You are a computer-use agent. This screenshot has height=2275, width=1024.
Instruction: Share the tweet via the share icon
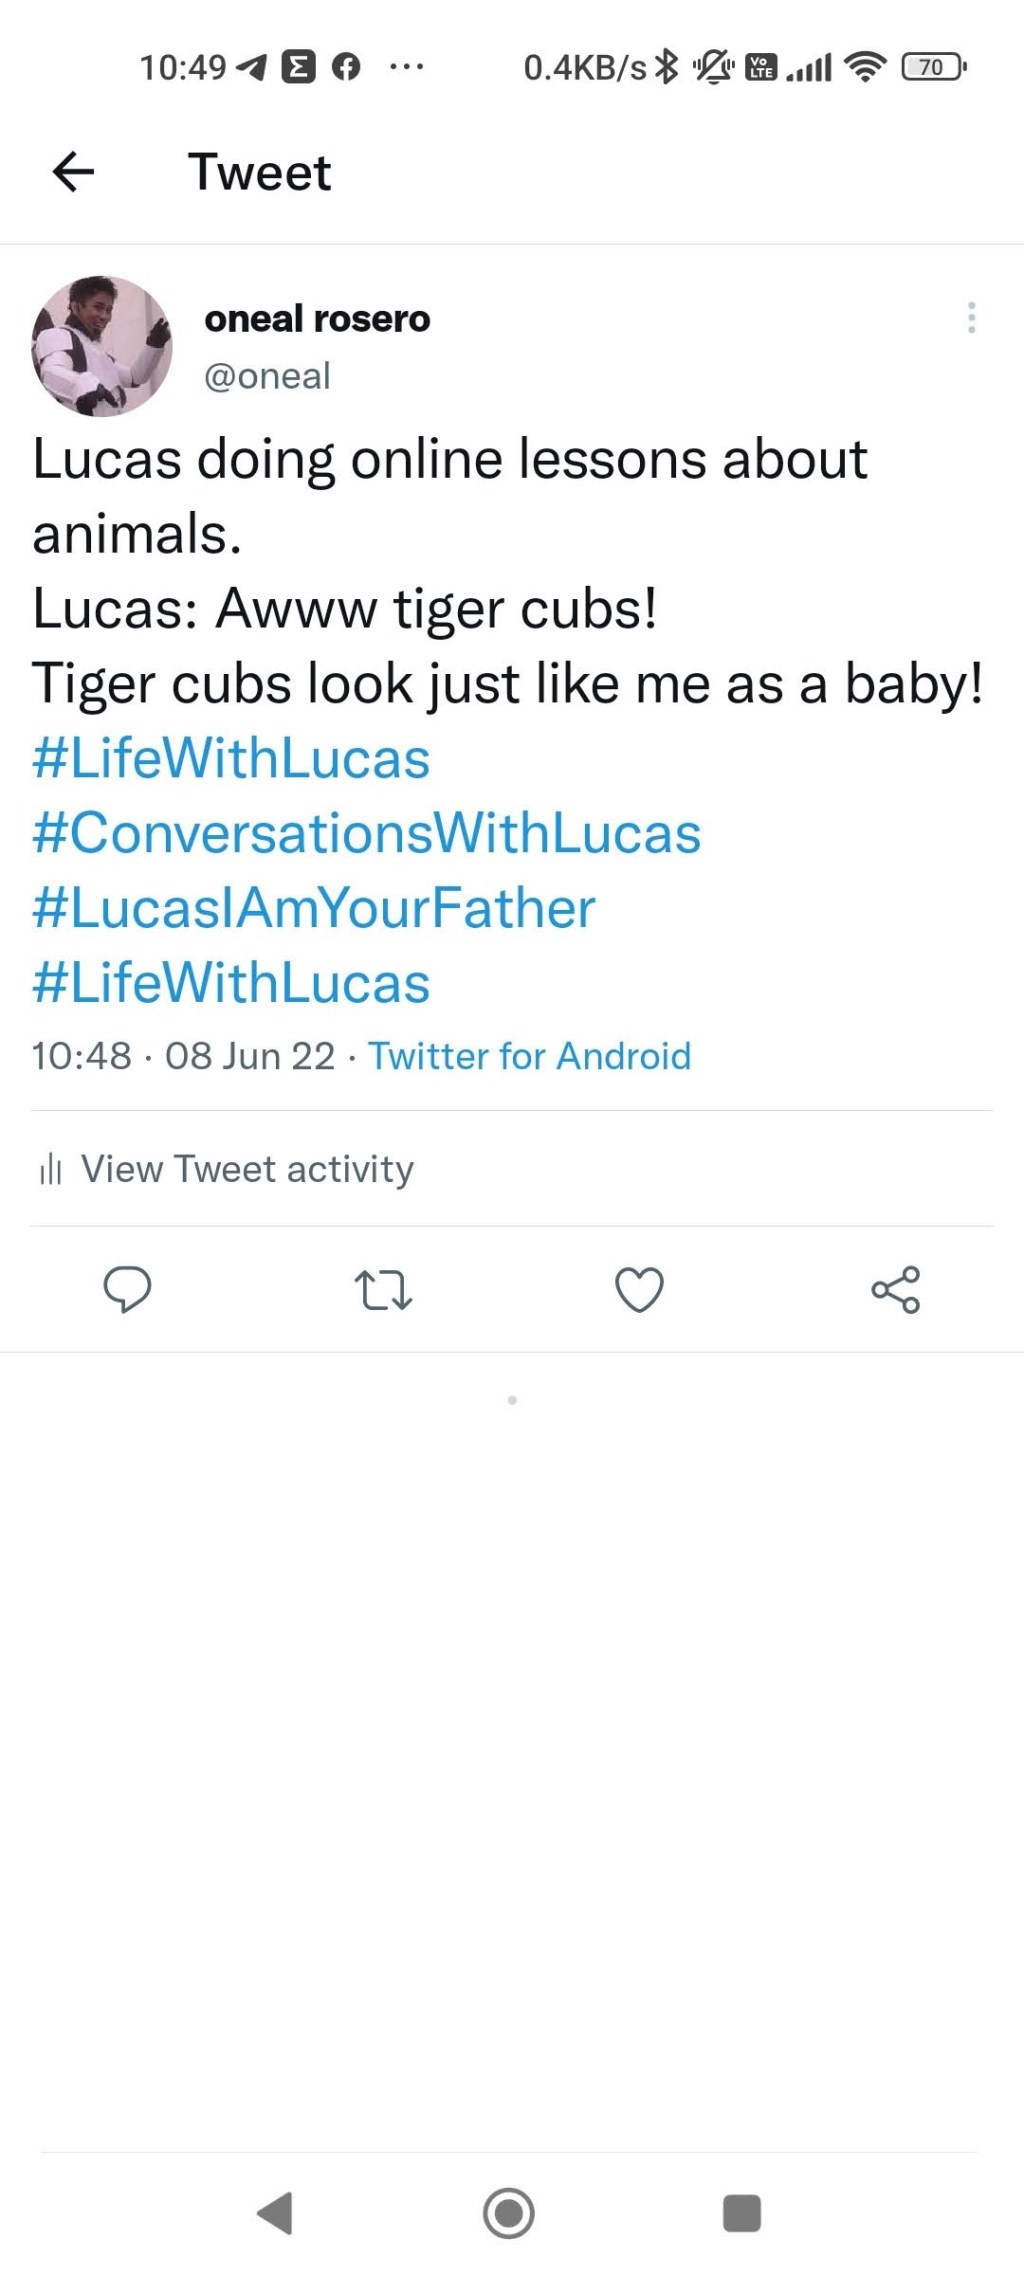(x=895, y=1291)
